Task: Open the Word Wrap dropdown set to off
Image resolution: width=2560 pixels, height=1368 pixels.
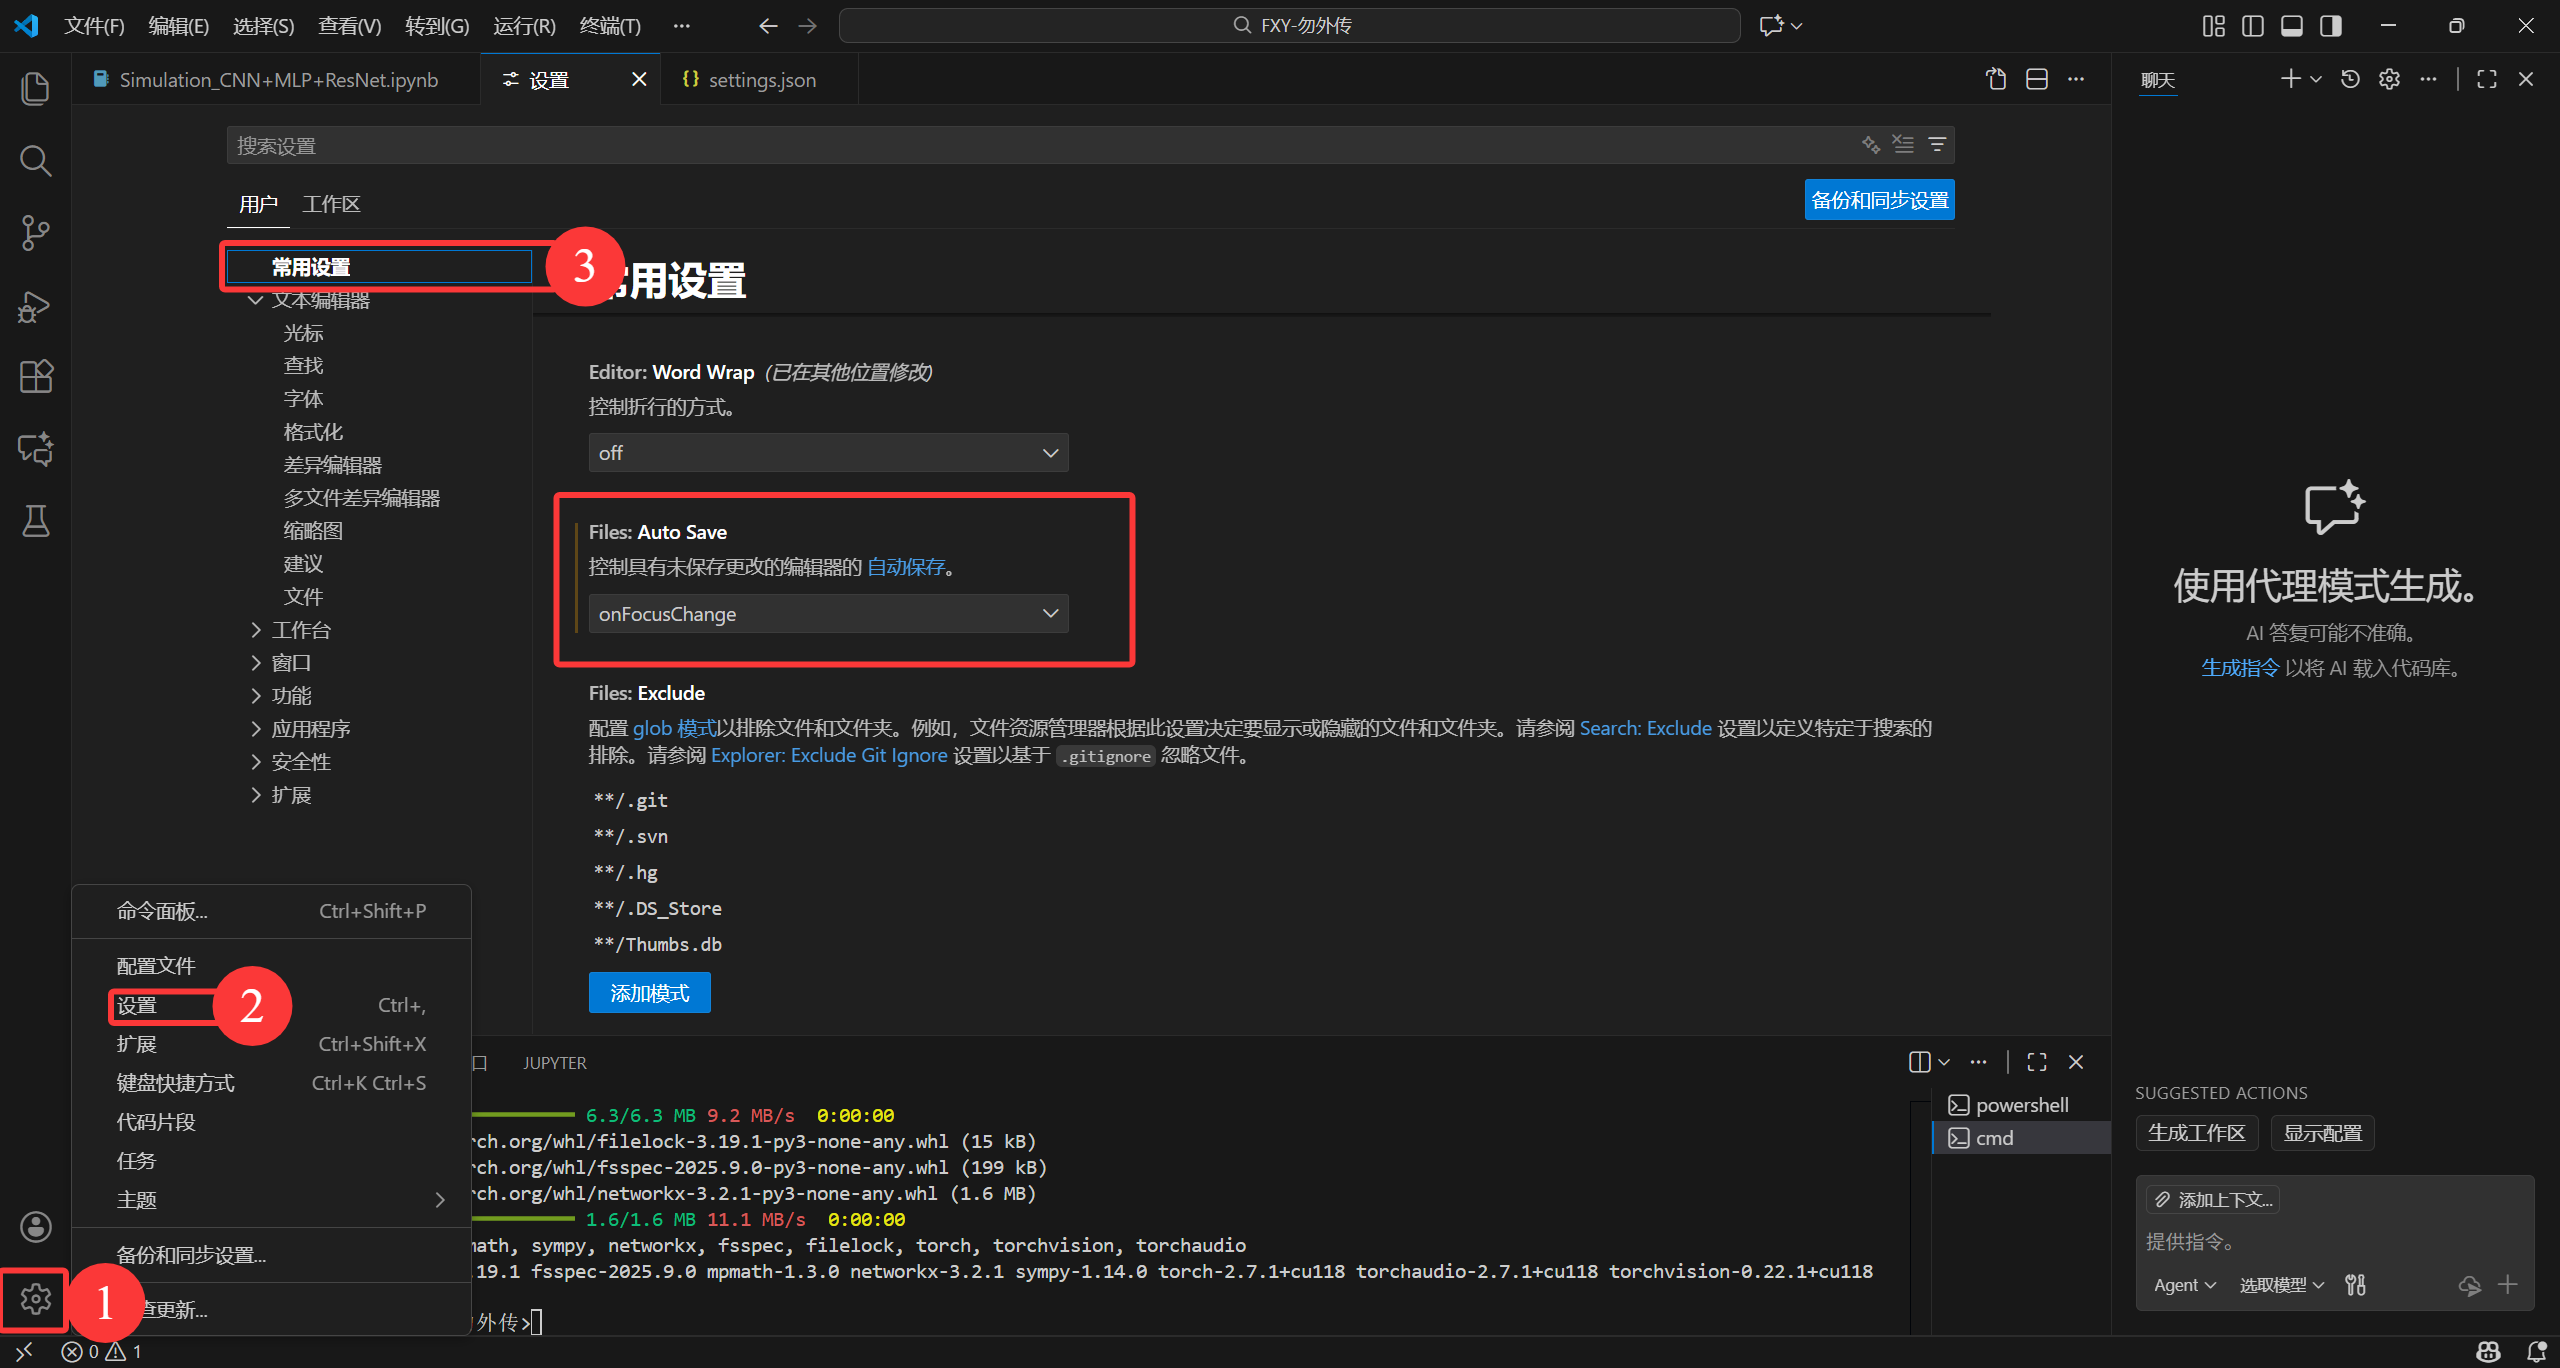Action: click(x=828, y=453)
